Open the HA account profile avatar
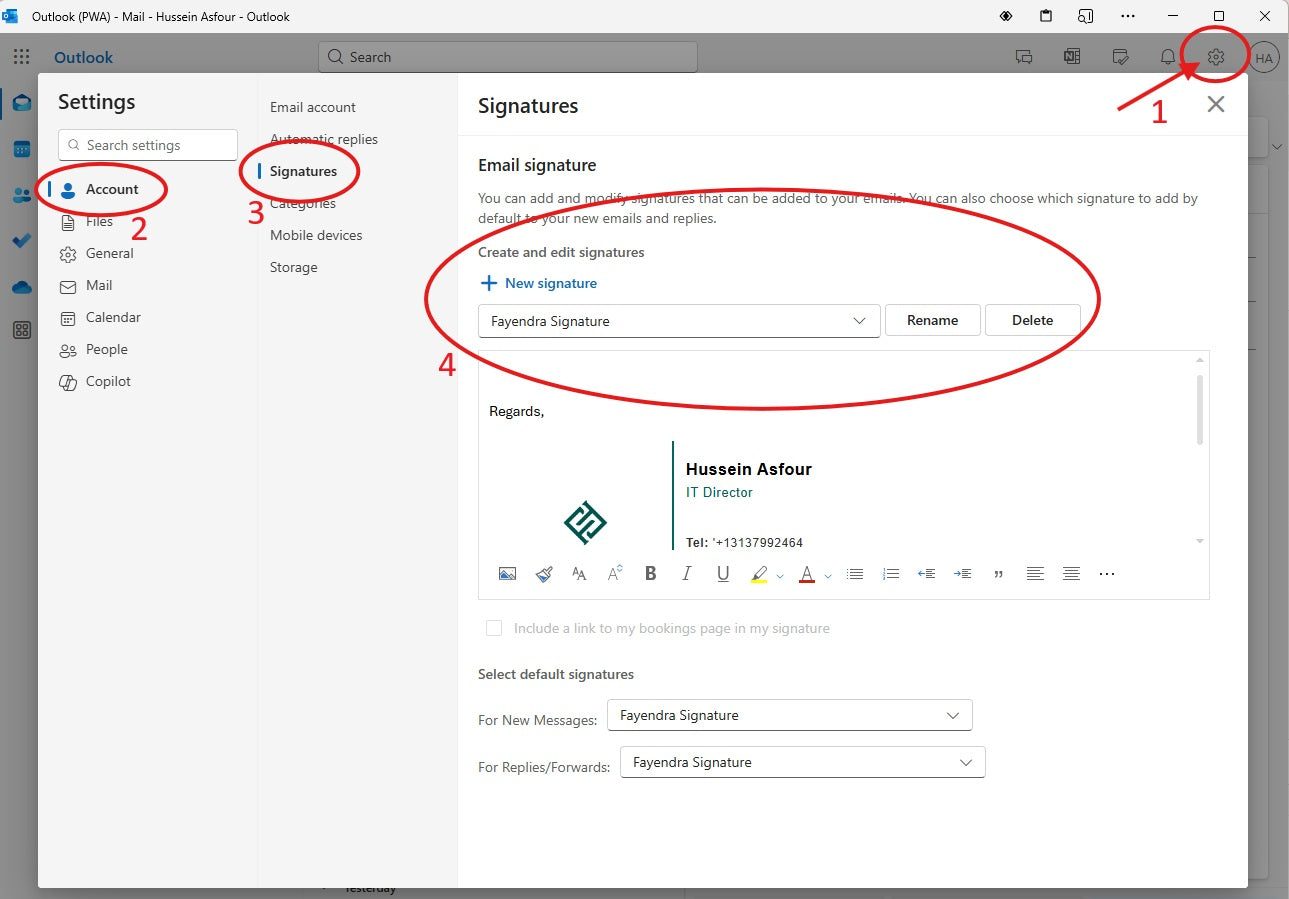Image resolution: width=1289 pixels, height=899 pixels. tap(1264, 58)
